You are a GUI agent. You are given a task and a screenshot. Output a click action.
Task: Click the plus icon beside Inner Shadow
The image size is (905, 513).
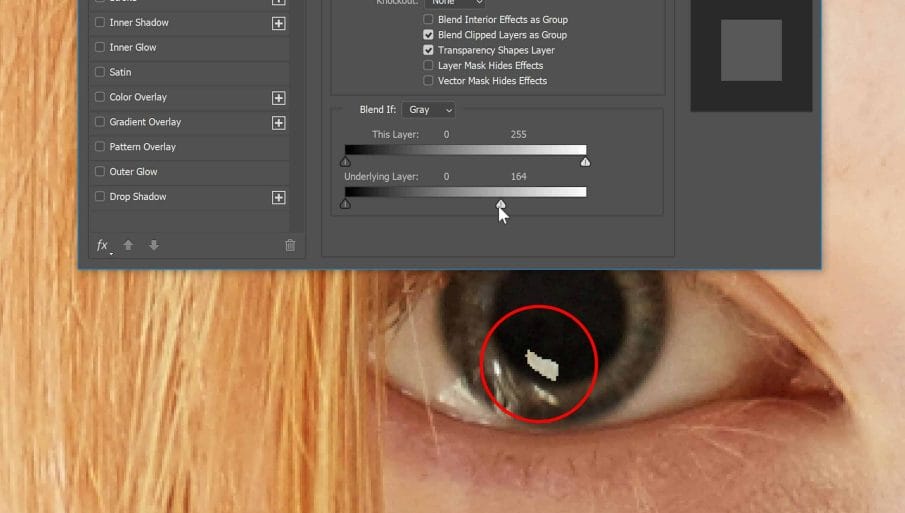[x=279, y=23]
